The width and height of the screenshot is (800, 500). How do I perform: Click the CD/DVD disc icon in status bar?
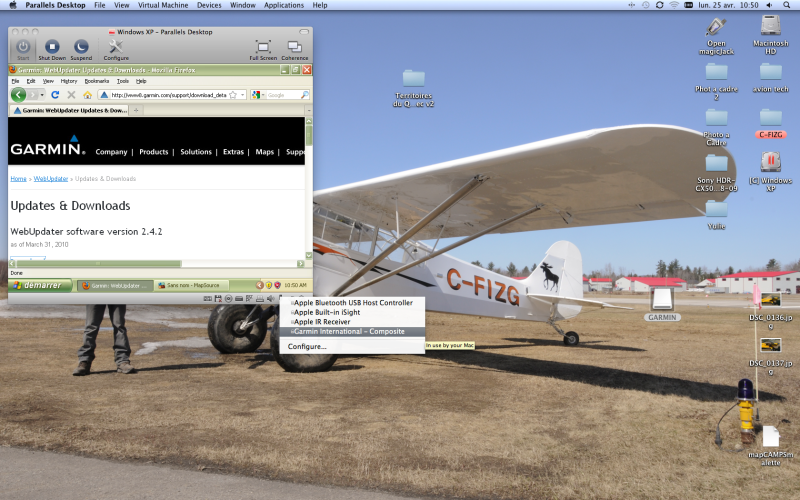coord(229,298)
